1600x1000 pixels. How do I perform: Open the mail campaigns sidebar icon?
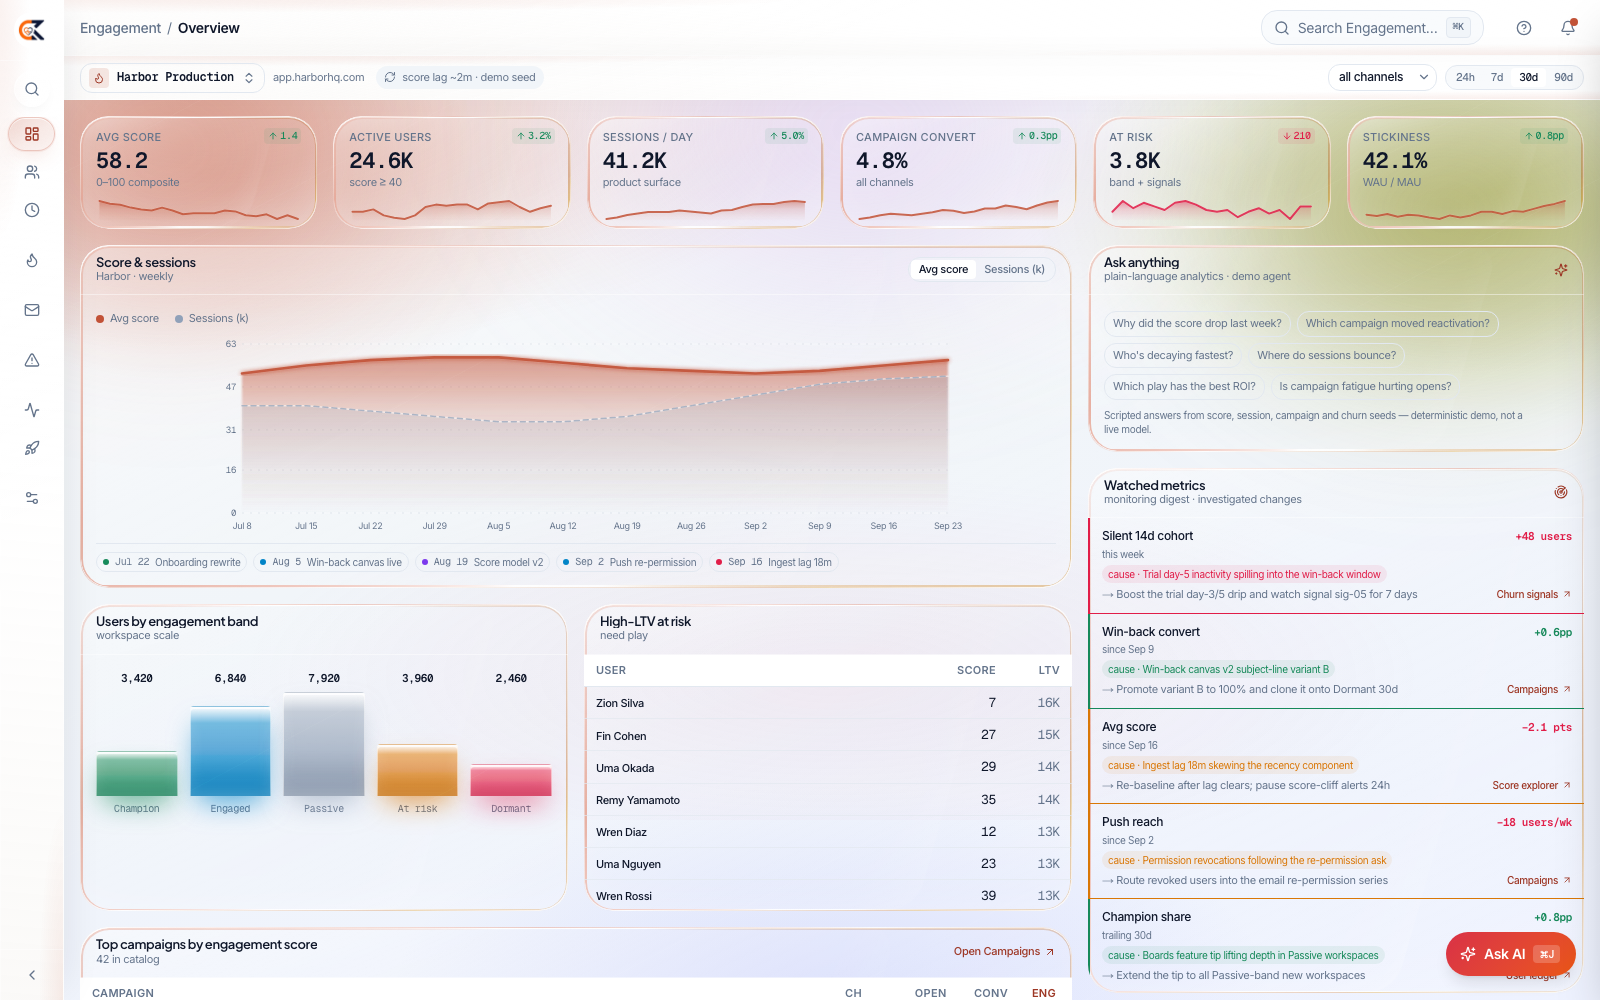click(x=32, y=310)
